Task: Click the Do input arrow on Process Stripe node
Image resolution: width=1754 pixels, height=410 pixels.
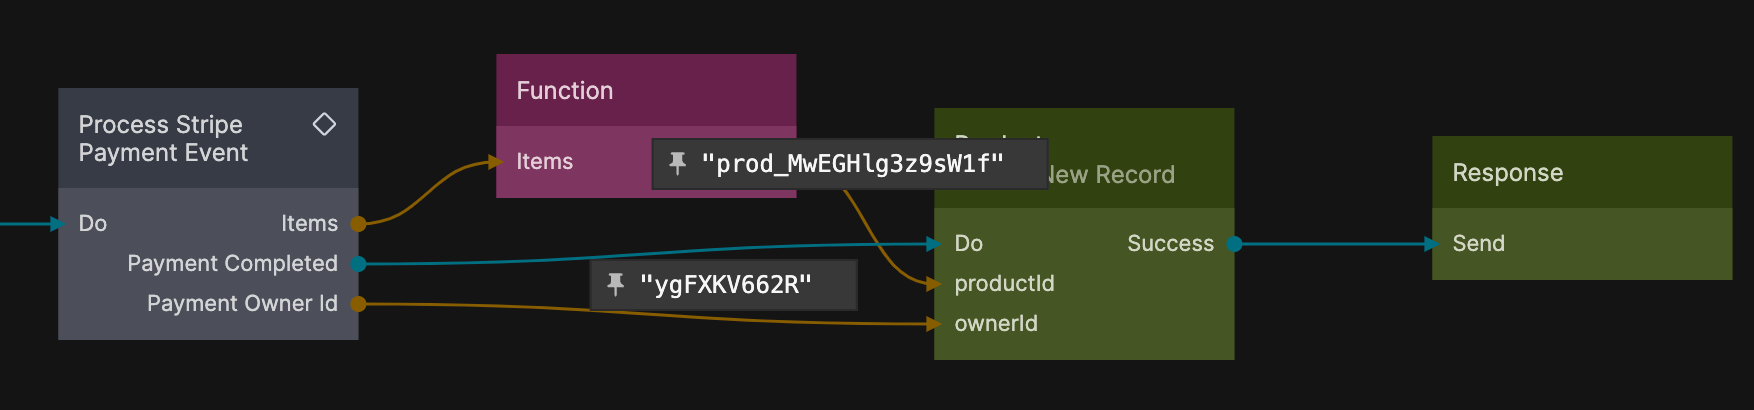Action: pyautogui.click(x=58, y=224)
